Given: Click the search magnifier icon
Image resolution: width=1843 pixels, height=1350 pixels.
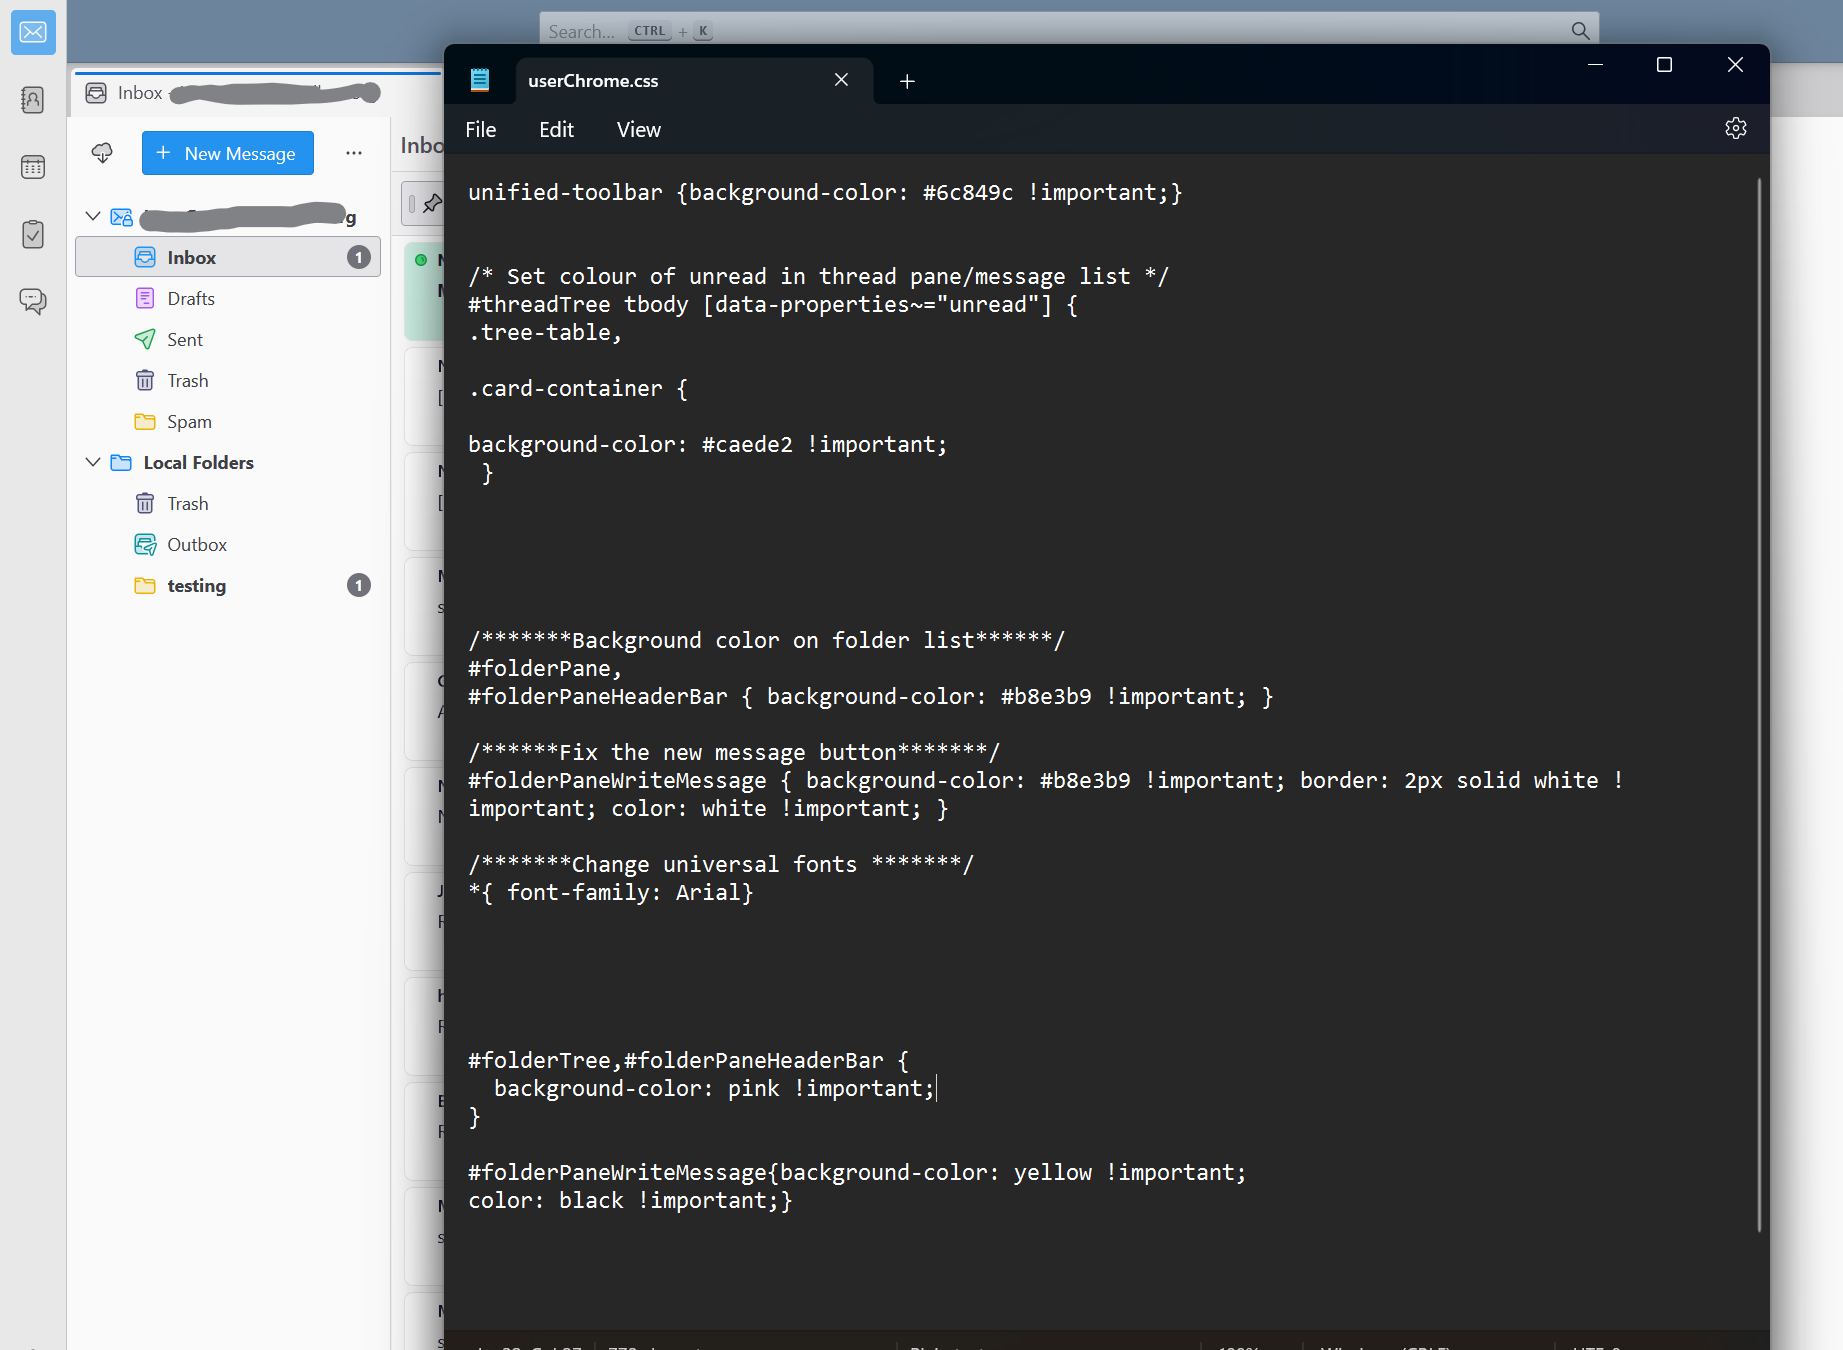Looking at the screenshot, I should point(1580,31).
